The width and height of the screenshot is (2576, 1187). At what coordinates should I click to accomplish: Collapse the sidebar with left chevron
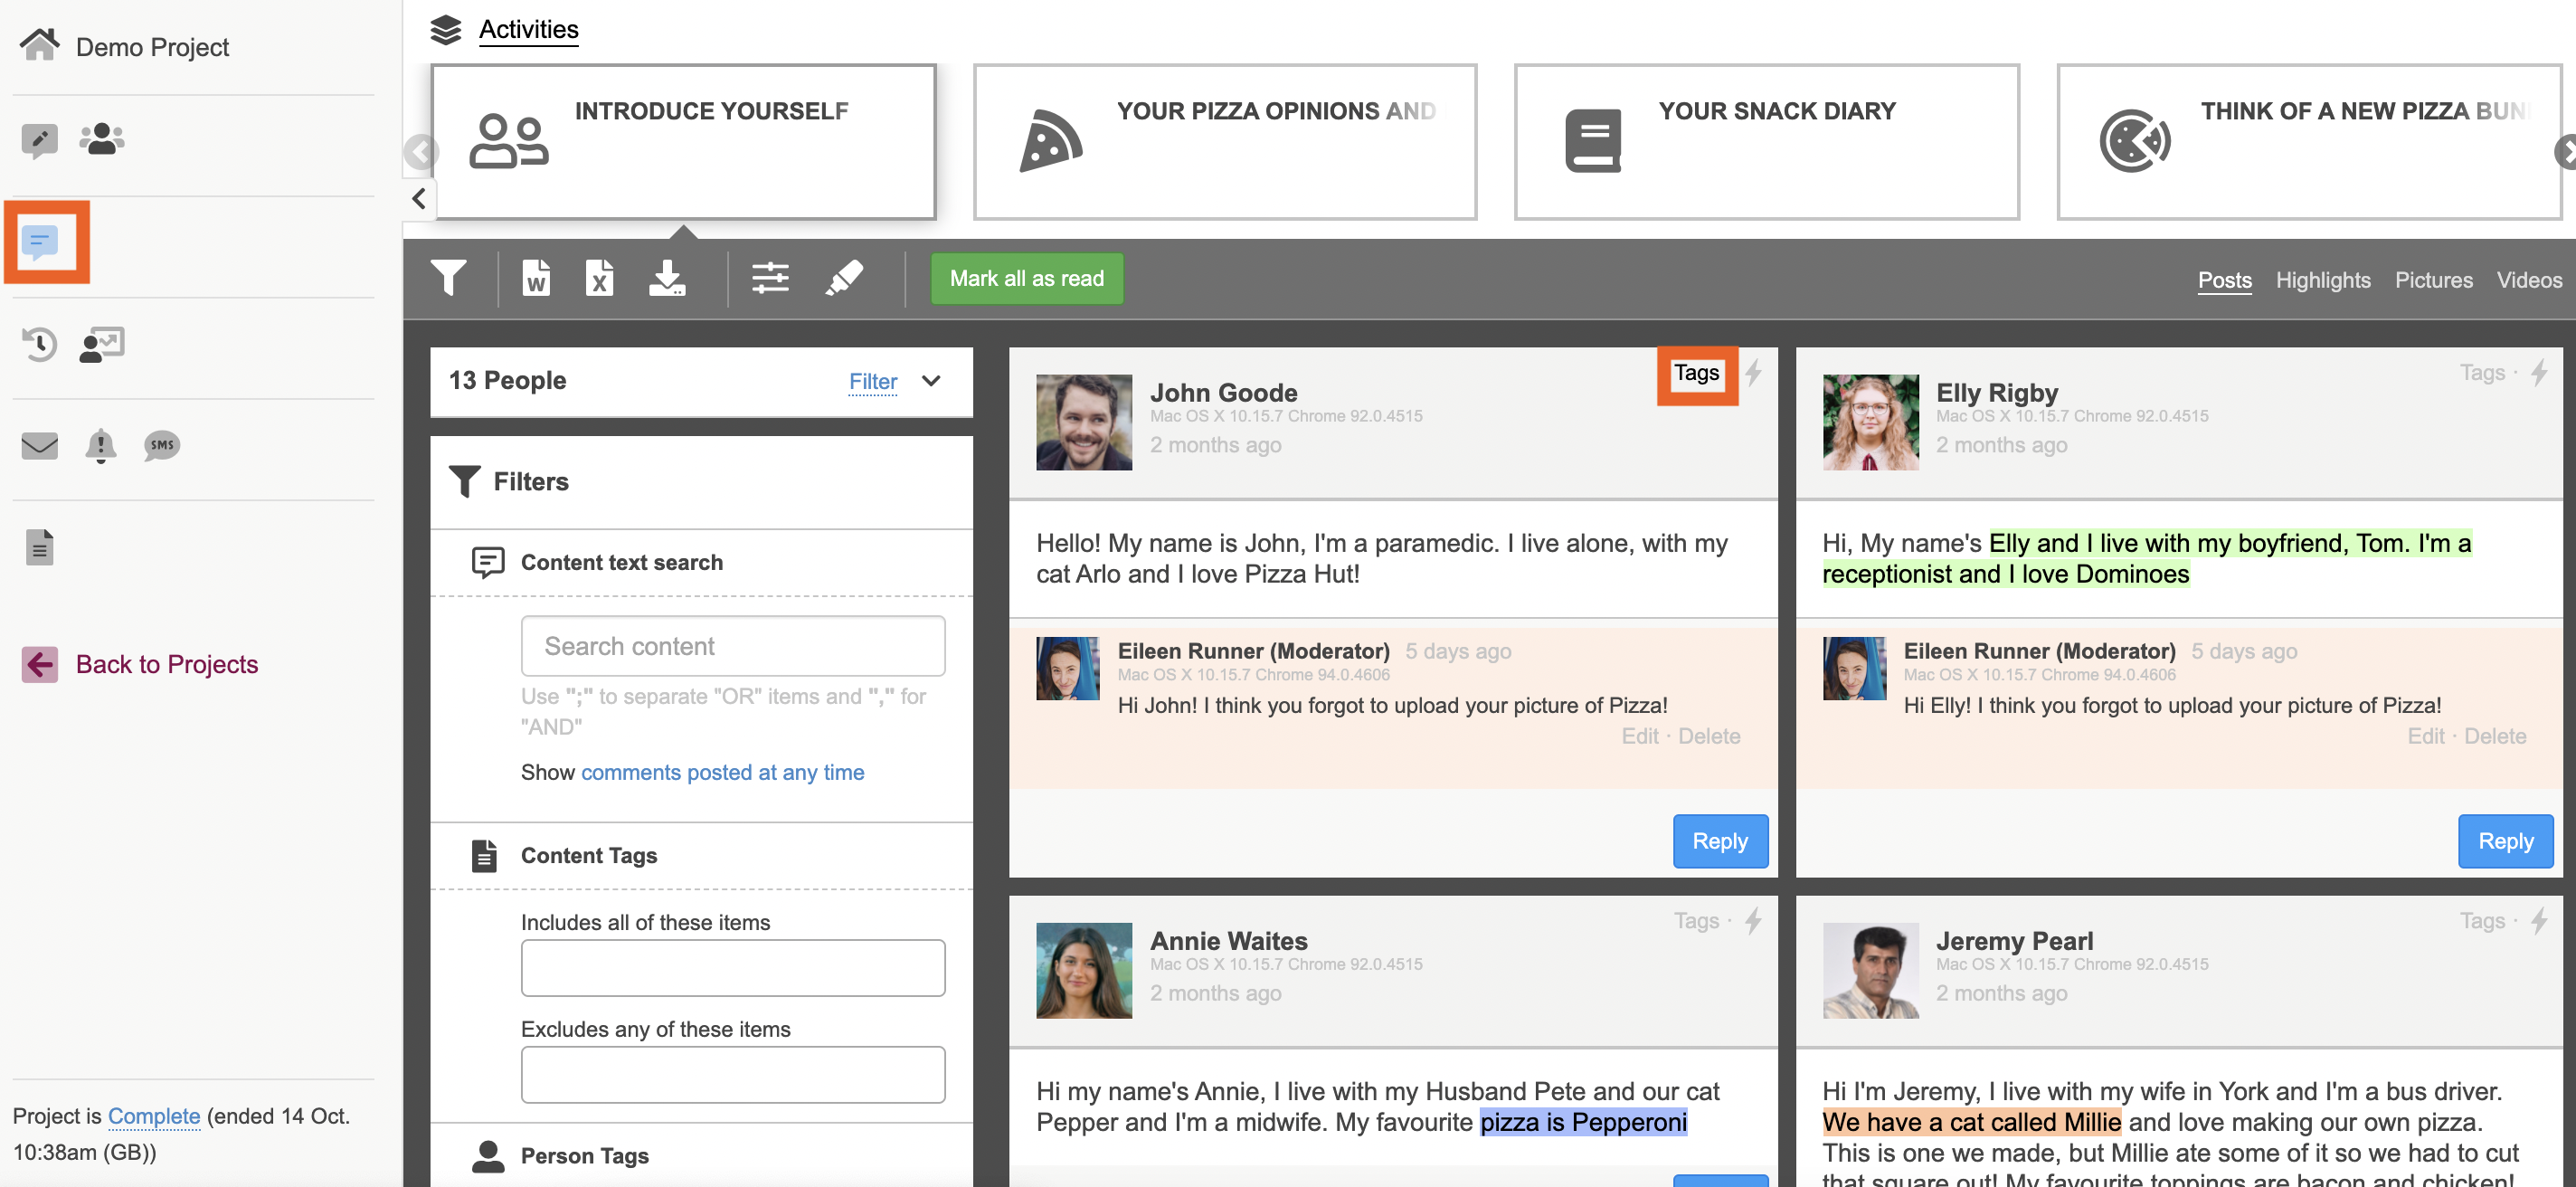click(419, 198)
